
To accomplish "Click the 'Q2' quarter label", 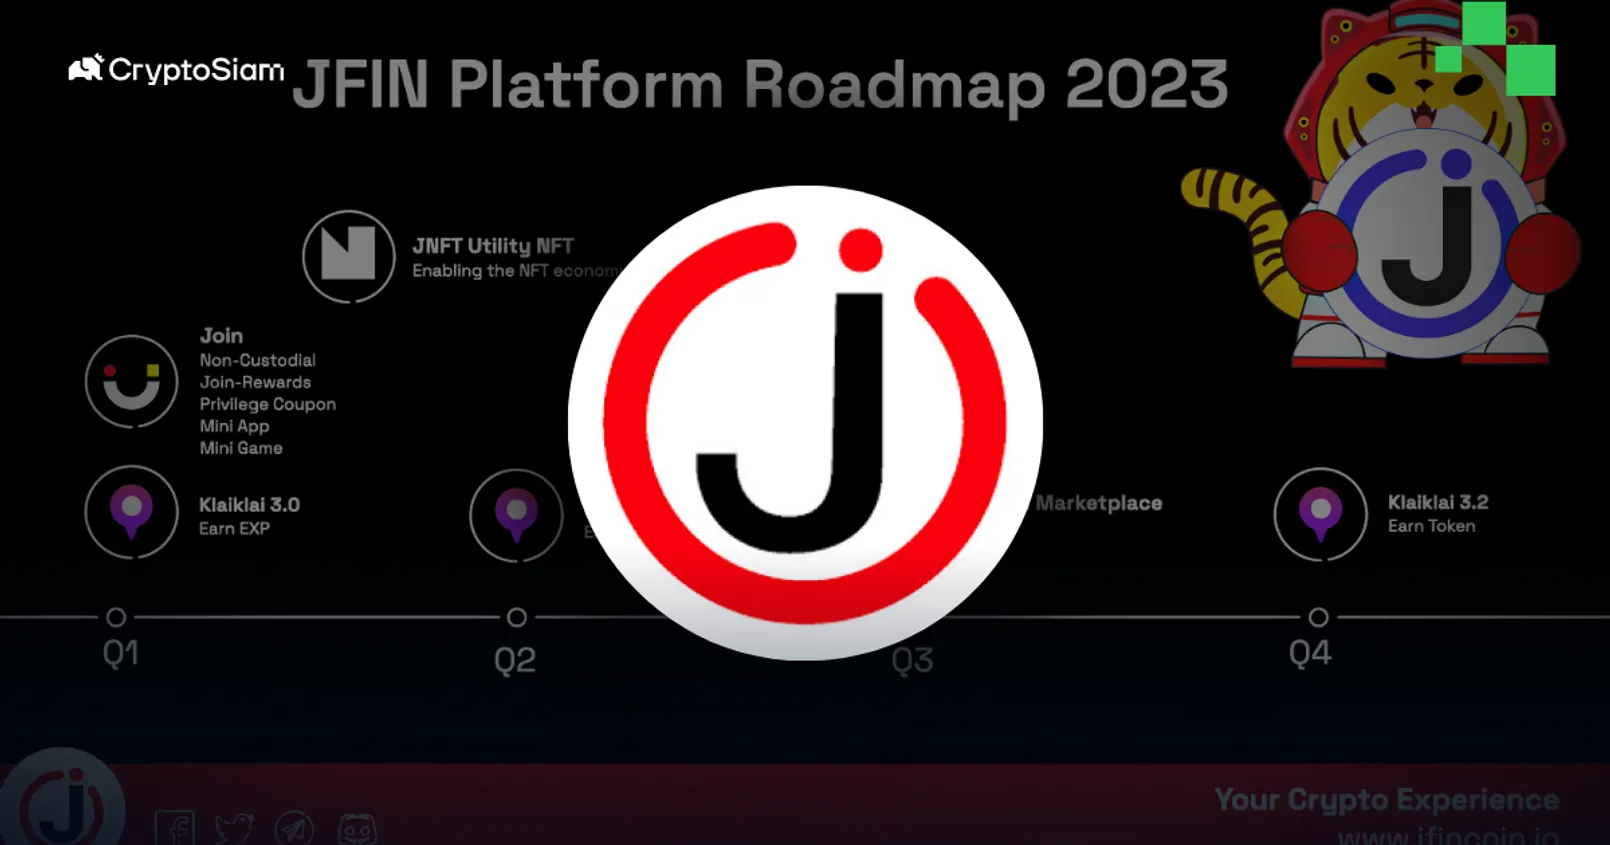I will (515, 660).
